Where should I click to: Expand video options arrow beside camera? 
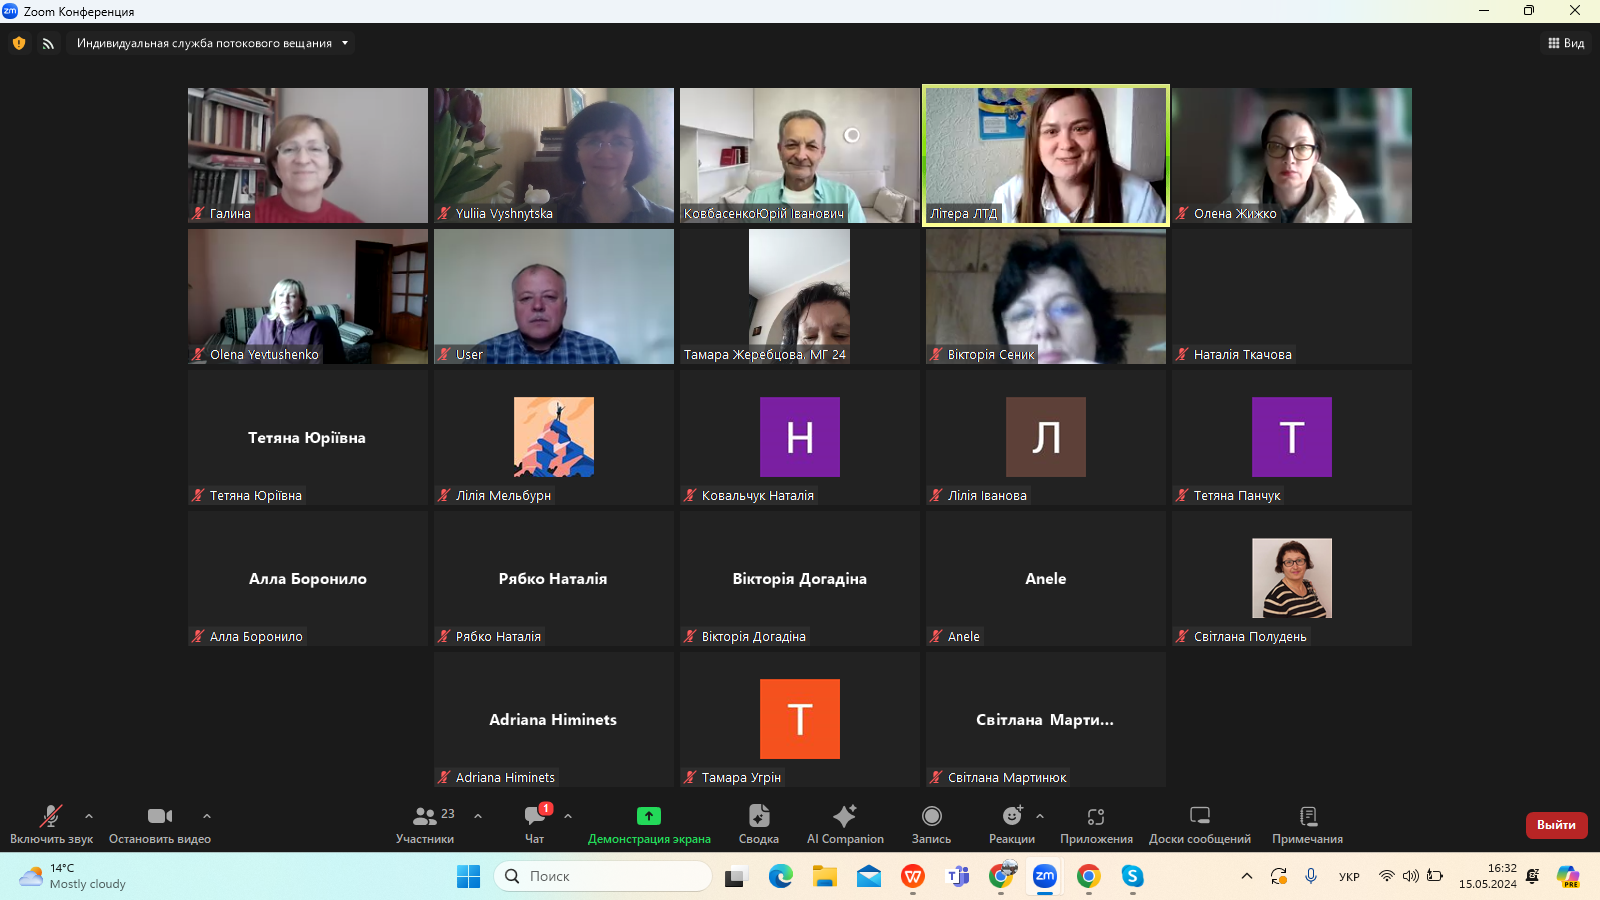pos(207,816)
